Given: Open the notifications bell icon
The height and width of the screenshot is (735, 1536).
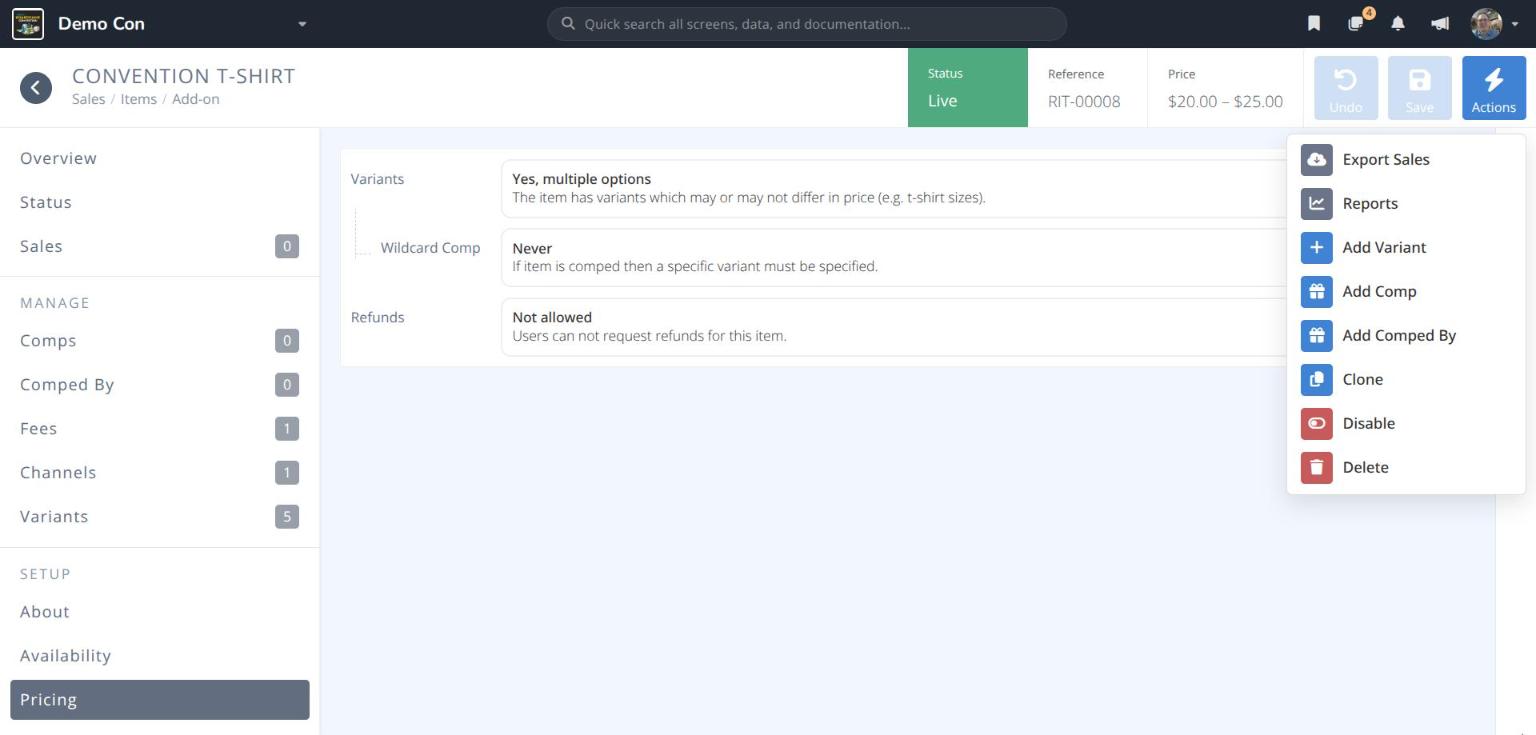Looking at the screenshot, I should (x=1398, y=24).
